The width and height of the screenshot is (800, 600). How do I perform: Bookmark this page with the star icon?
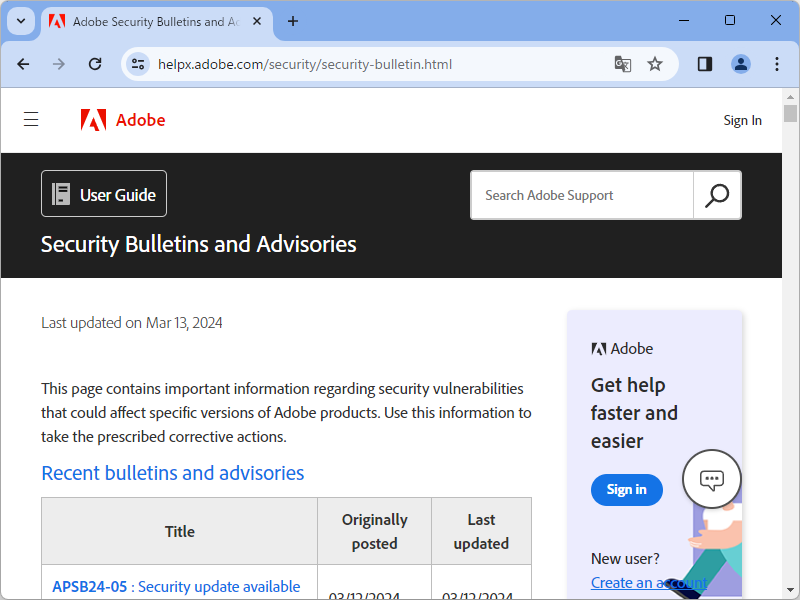pyautogui.click(x=655, y=64)
